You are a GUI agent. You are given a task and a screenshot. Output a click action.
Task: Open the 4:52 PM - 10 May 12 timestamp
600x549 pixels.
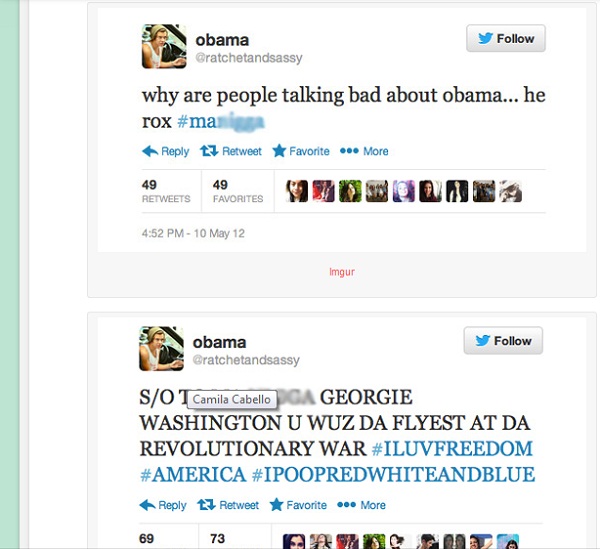click(193, 233)
